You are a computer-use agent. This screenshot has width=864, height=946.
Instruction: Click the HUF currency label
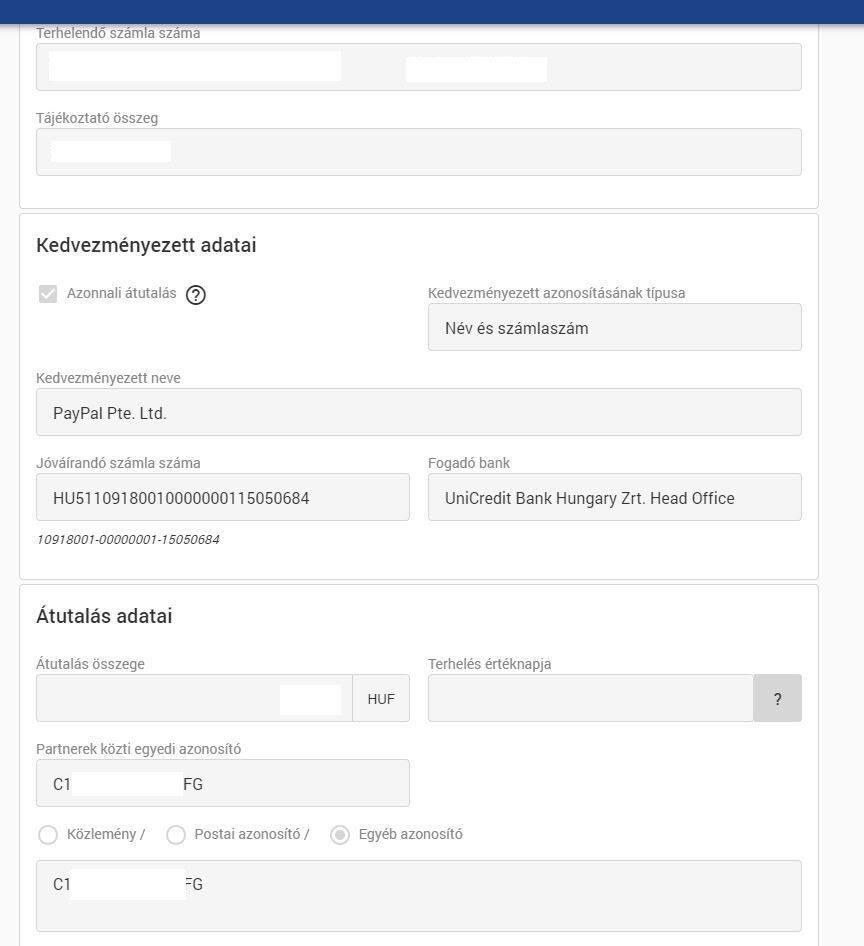click(381, 699)
